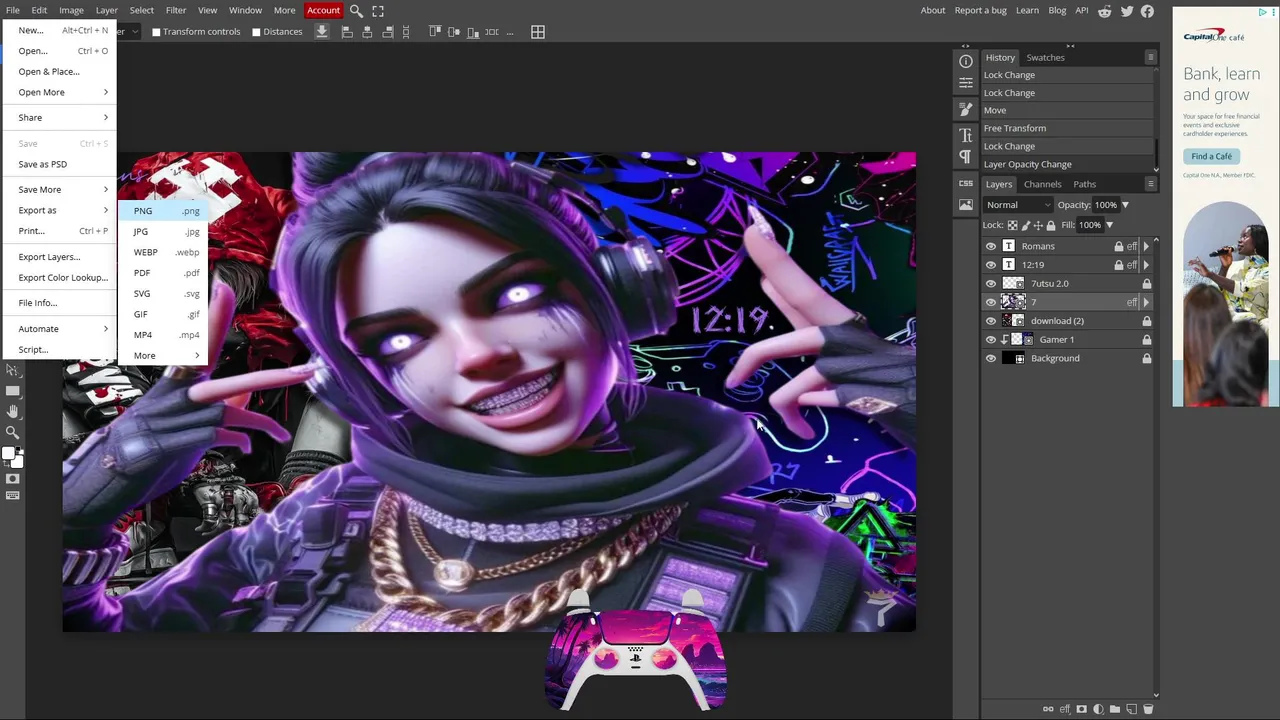1280x720 pixels.
Task: Open the Info panel icon
Action: pos(966,62)
